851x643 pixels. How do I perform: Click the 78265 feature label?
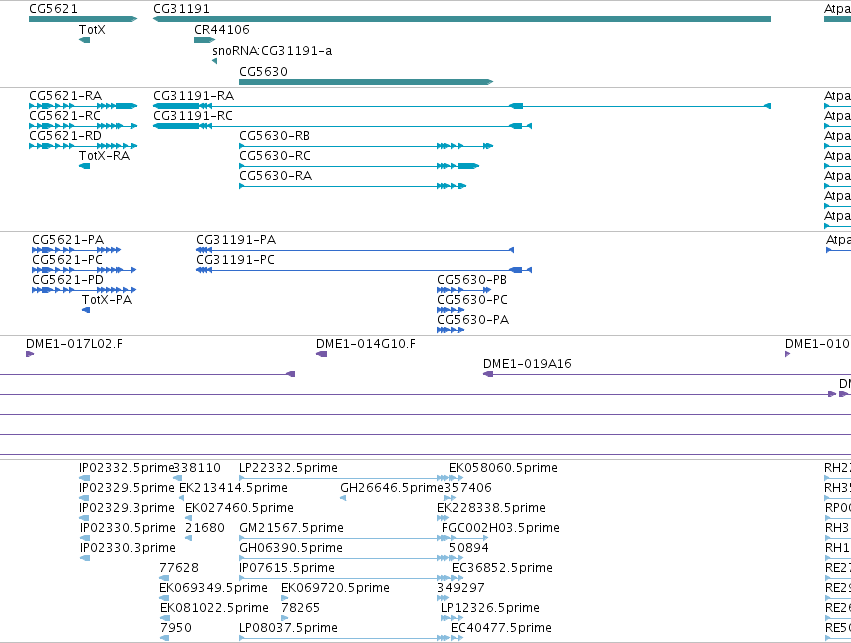(301, 609)
